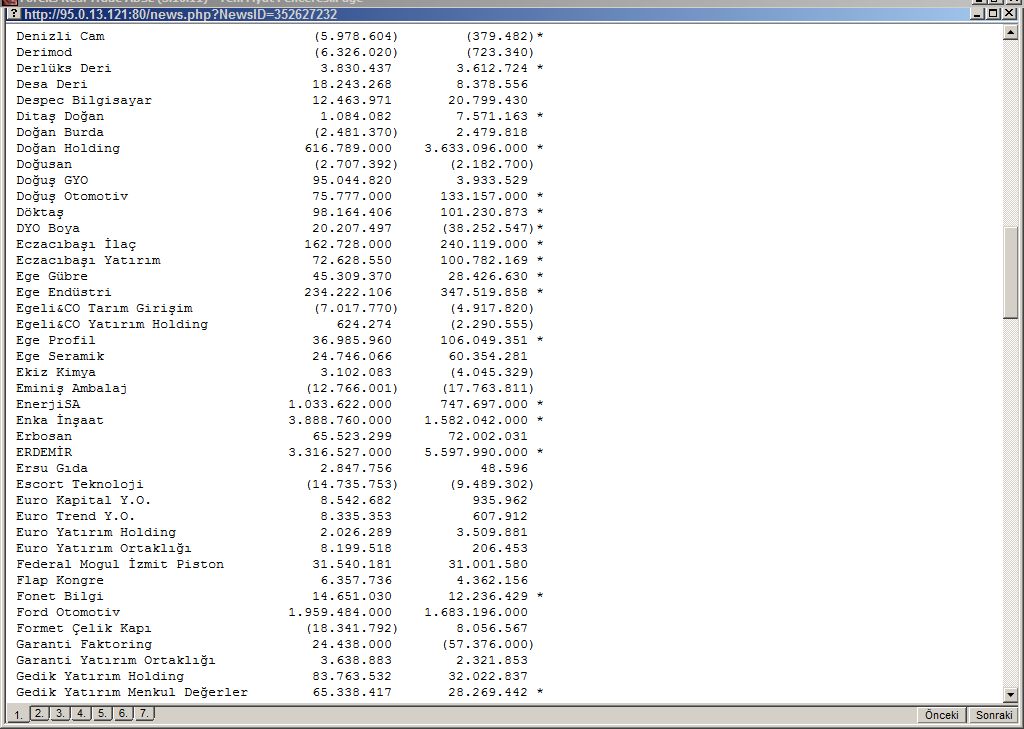Click the Ekiz Kimya row name
1024x729 pixels.
pos(56,372)
